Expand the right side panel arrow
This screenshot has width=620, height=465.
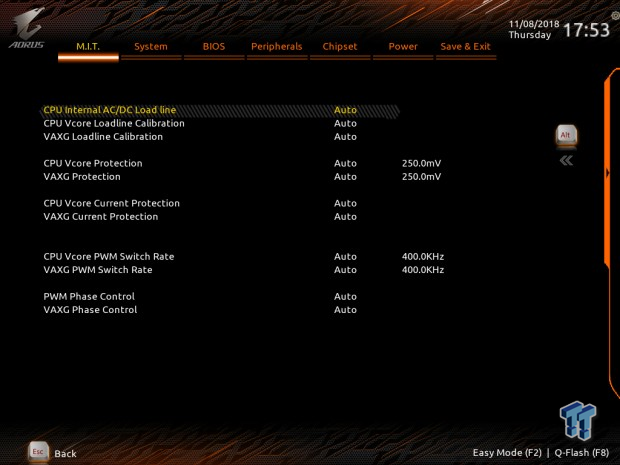click(x=608, y=173)
